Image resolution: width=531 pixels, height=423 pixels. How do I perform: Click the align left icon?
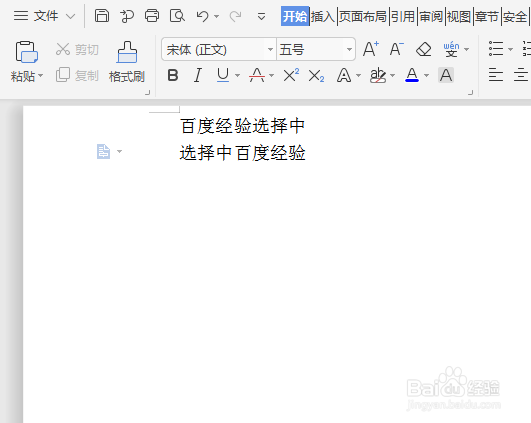[x=496, y=75]
